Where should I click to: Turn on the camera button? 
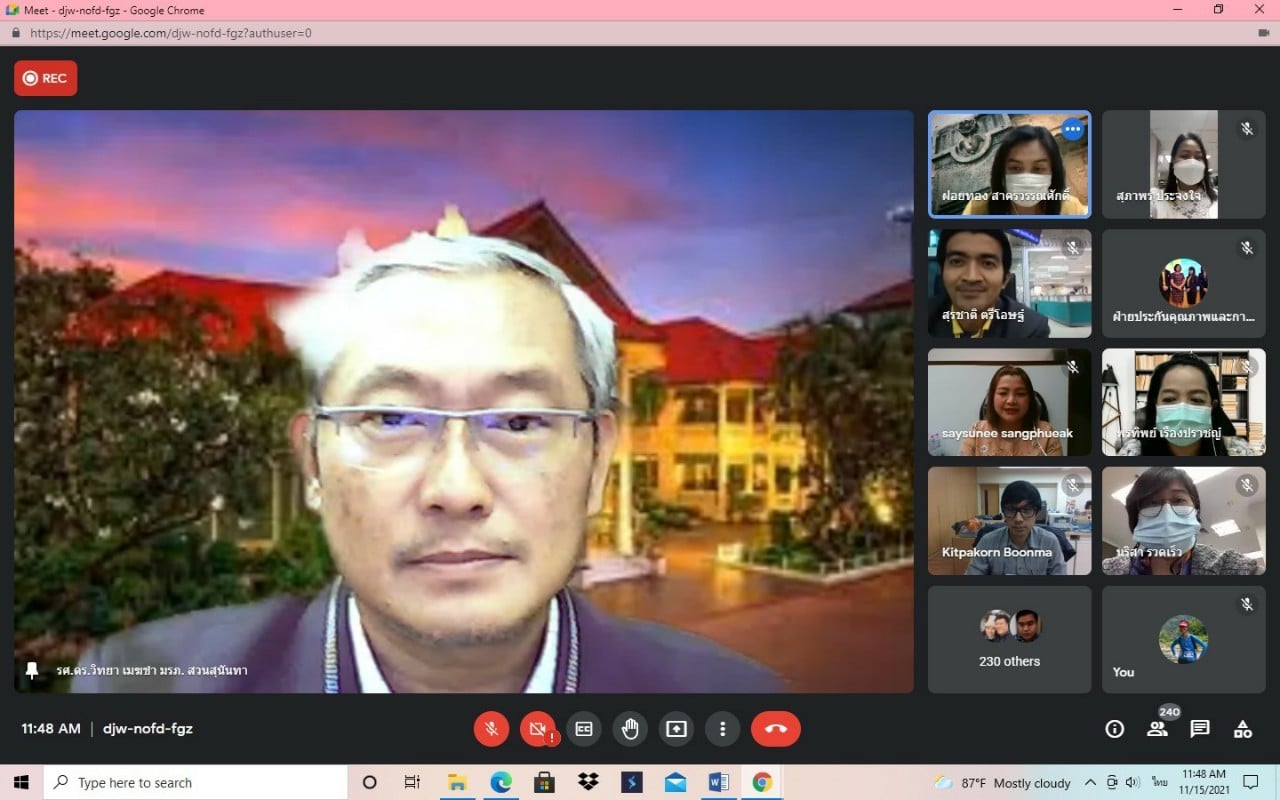pyautogui.click(x=538, y=729)
